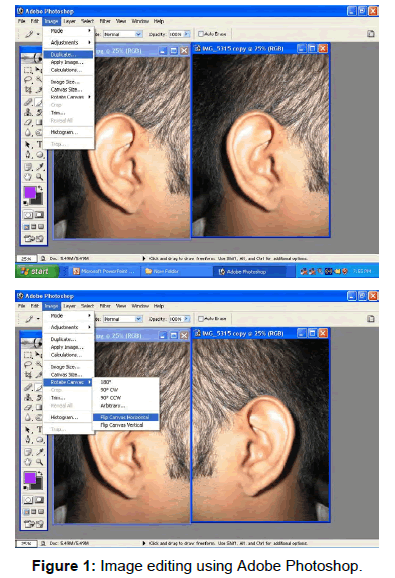Viewport: 395px width, 578px height.
Task: Select Zoom tool in upper screenshot toolbox
Action: pos(39,177)
